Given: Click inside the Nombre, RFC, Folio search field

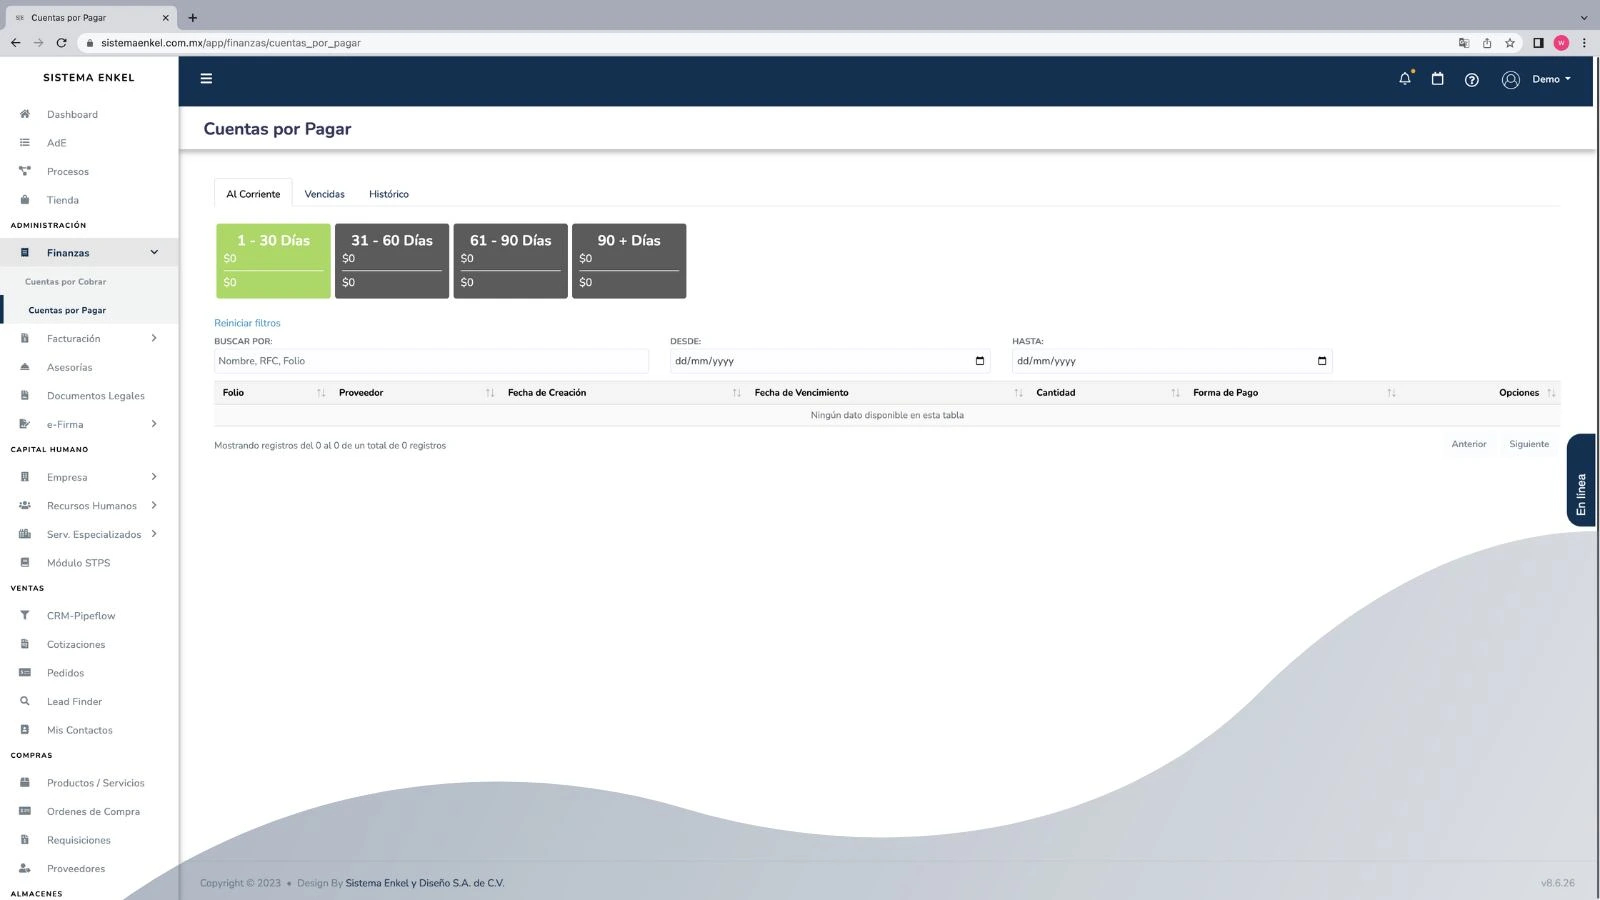Looking at the screenshot, I should coord(430,360).
